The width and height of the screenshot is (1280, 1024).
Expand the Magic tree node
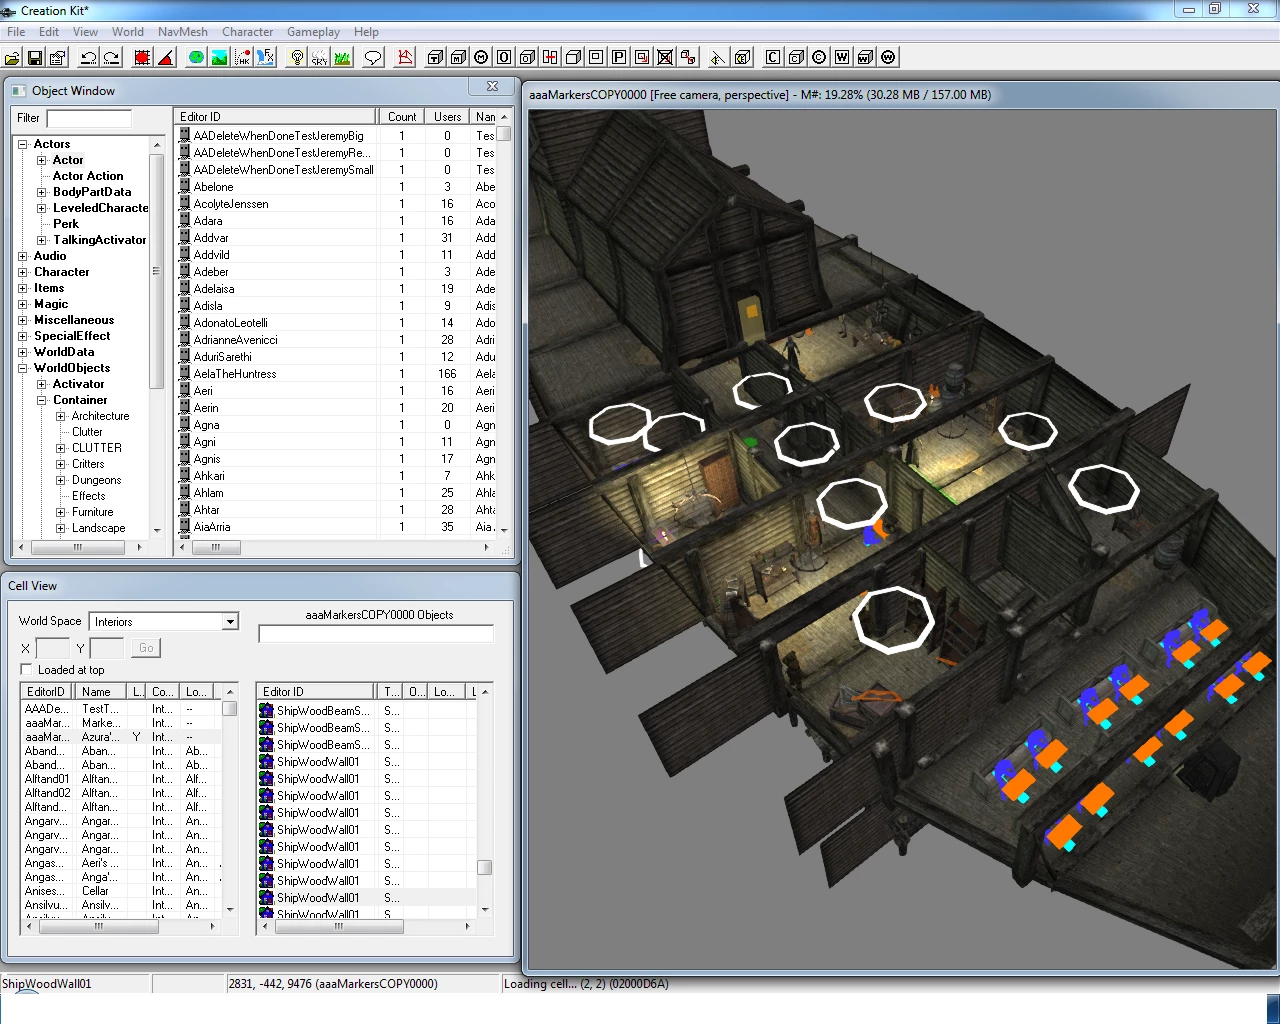pos(23,304)
